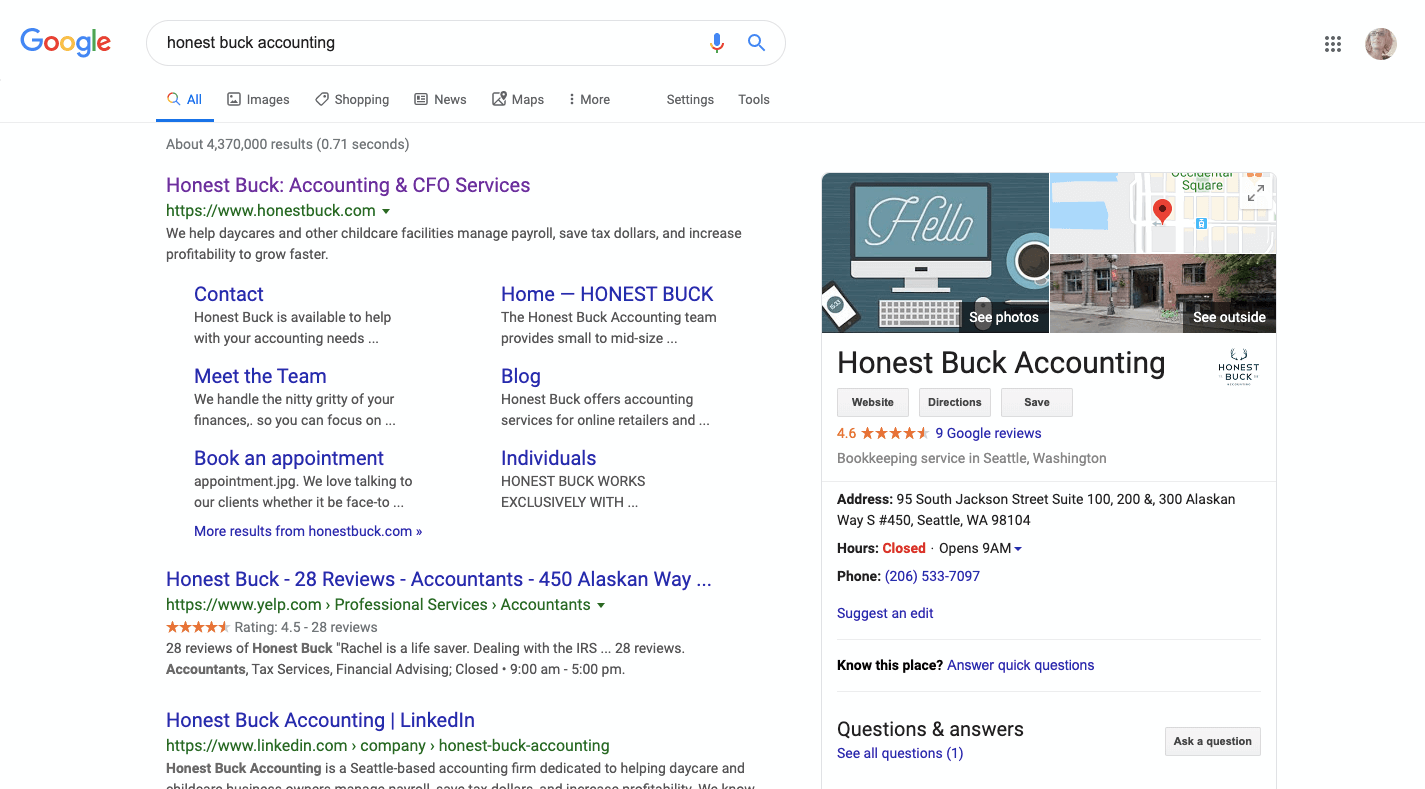Viewport: 1425px width, 789px height.
Task: Open the Book an appointment sitelink
Action: tap(289, 458)
